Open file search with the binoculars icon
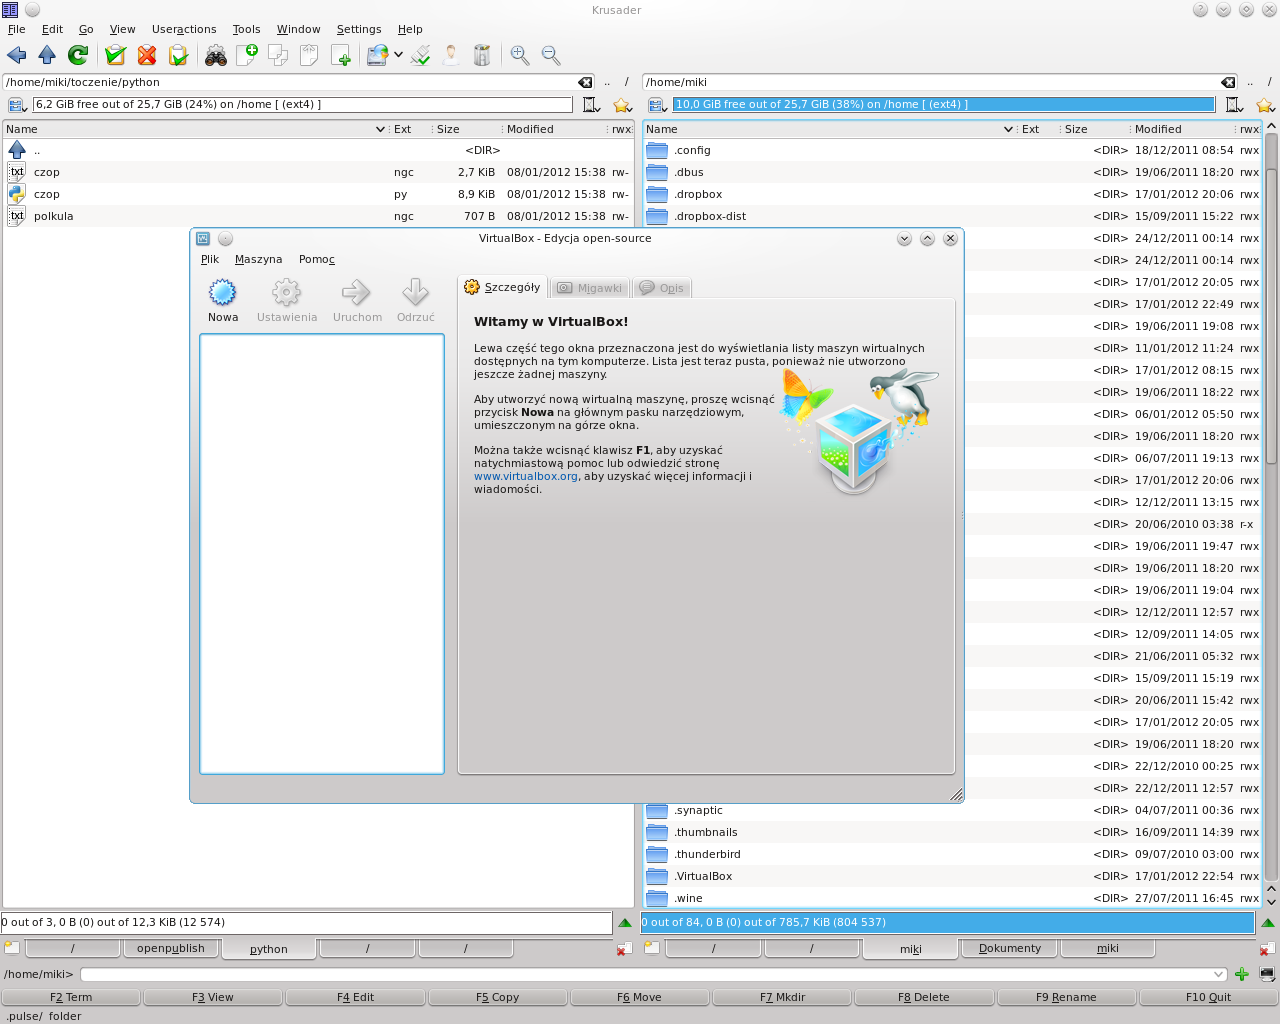The width and height of the screenshot is (1280, 1024). 216,55
